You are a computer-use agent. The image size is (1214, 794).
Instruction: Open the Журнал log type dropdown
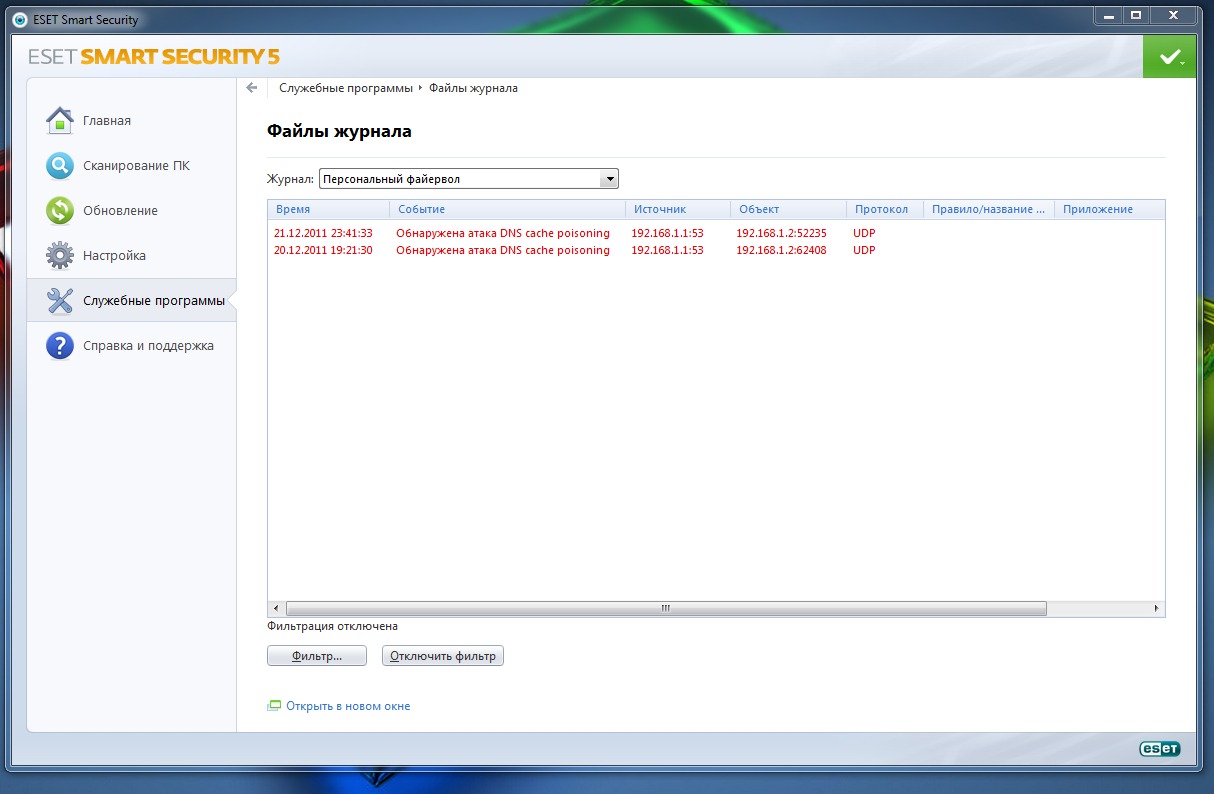(469, 179)
